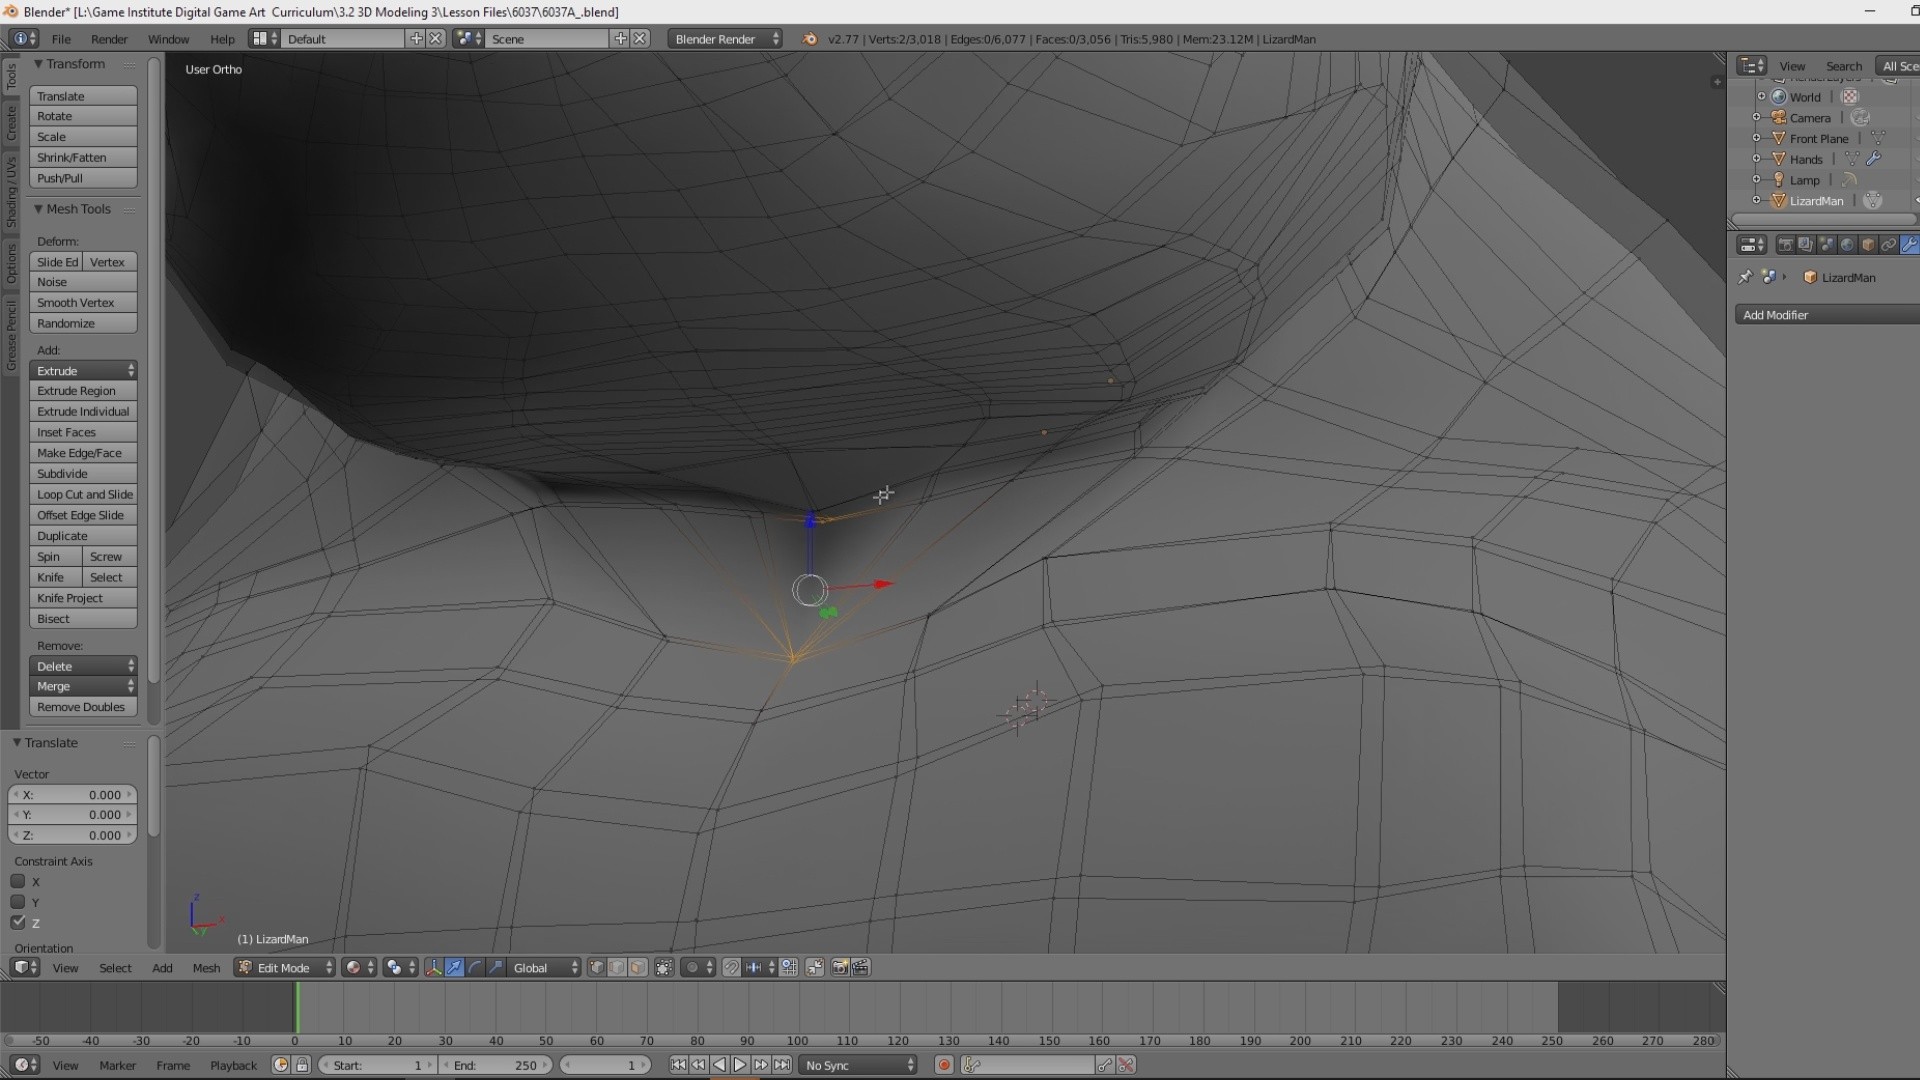Collapse the Mesh Tools panel
This screenshot has width=1920, height=1080.
coord(38,209)
